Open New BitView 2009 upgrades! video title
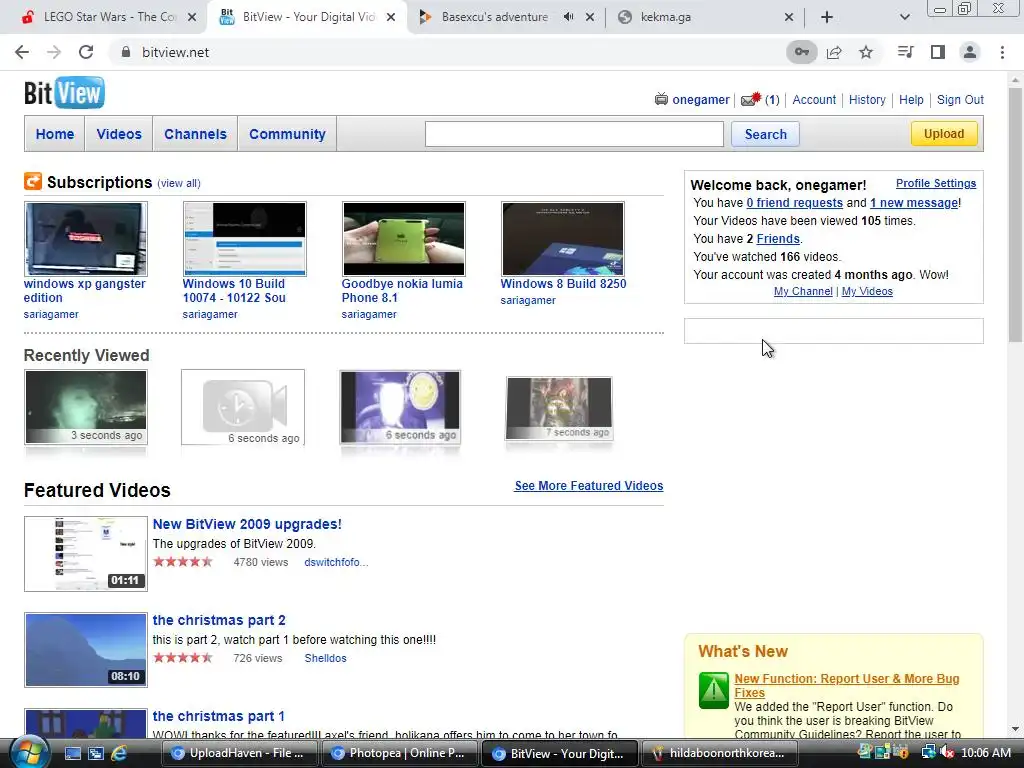1024x768 pixels. [x=247, y=524]
